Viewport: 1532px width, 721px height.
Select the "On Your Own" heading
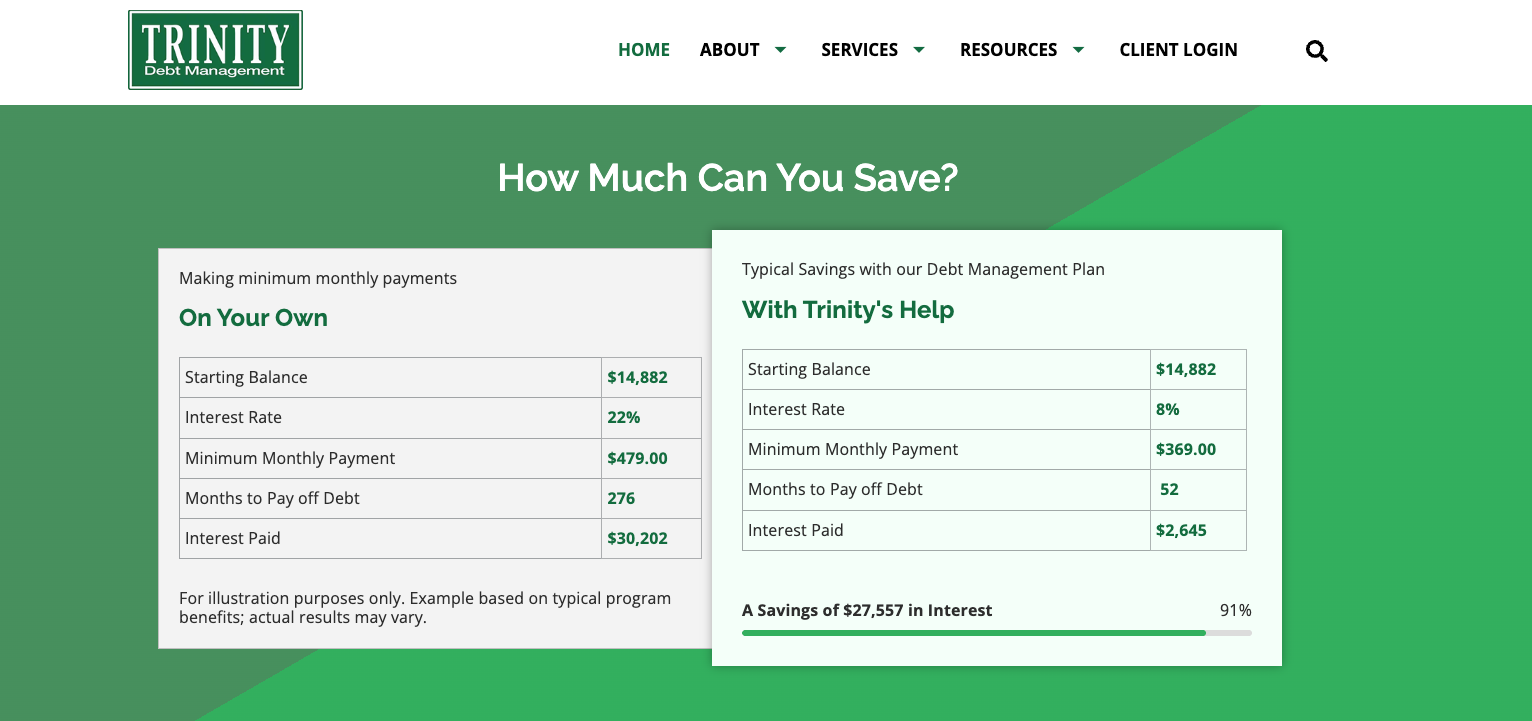pos(253,318)
